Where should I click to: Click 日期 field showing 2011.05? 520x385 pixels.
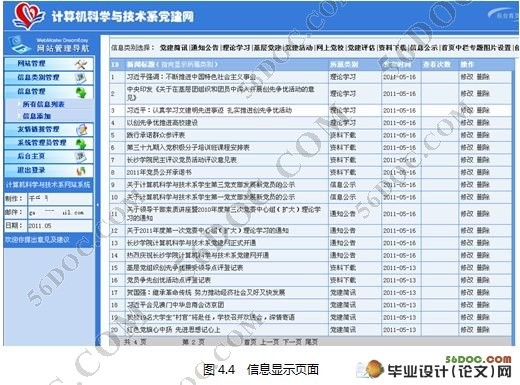pyautogui.click(x=60, y=226)
